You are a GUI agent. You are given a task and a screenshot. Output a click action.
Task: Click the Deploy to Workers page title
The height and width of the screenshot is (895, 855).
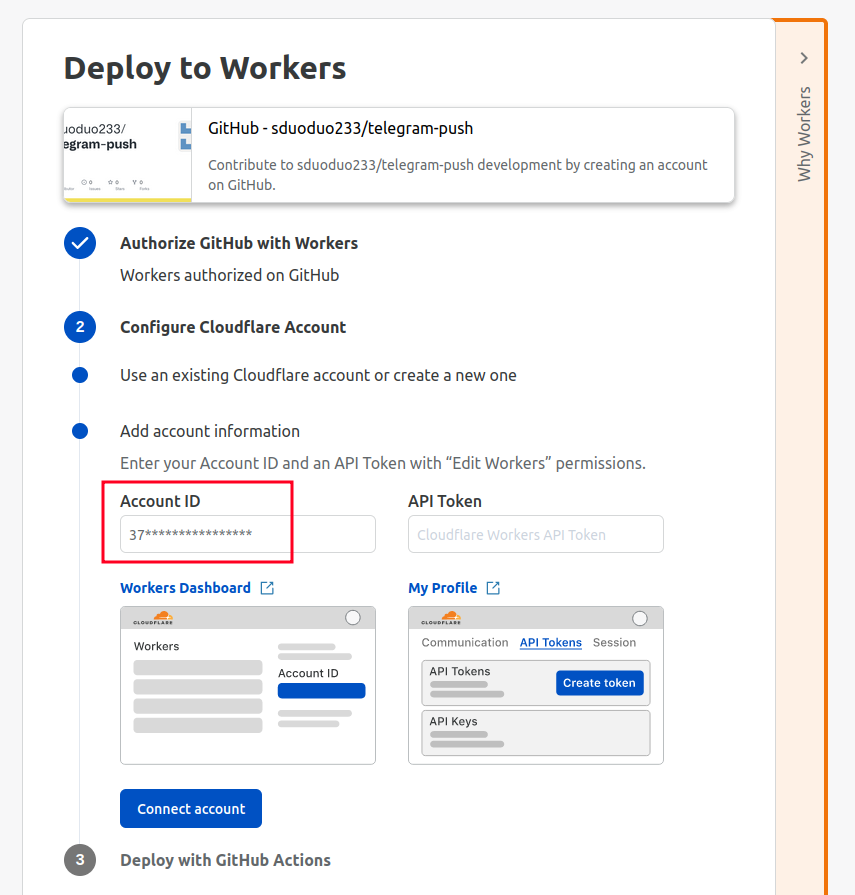coord(205,68)
